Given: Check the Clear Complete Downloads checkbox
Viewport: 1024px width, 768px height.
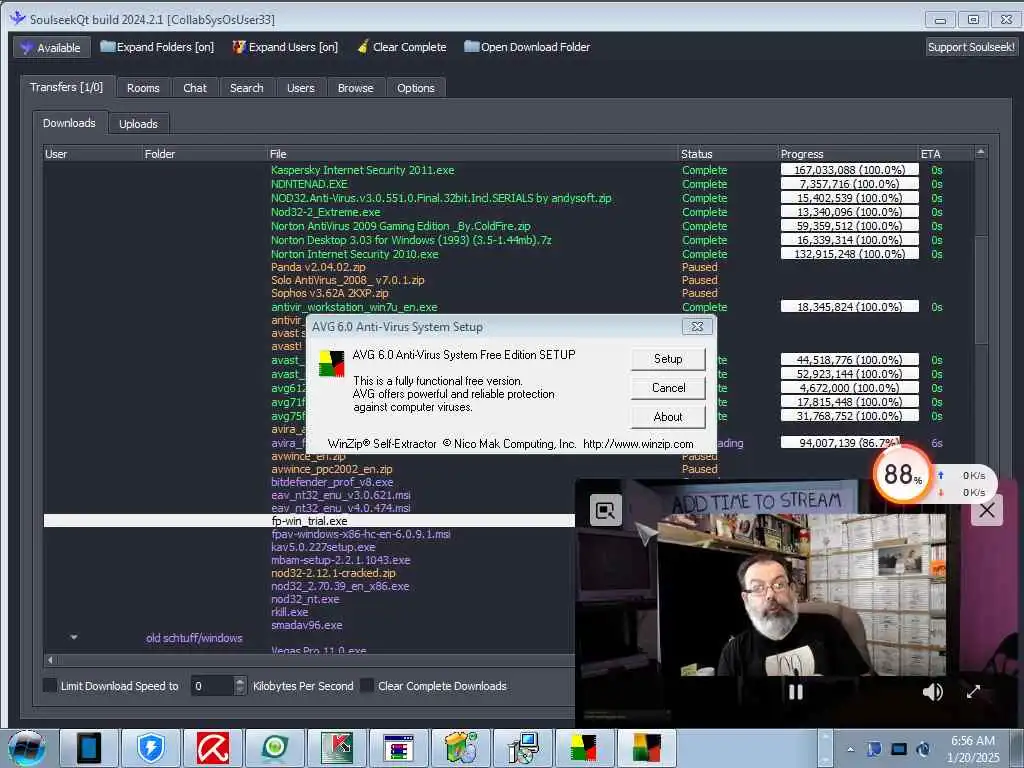Looking at the screenshot, I should pyautogui.click(x=367, y=685).
